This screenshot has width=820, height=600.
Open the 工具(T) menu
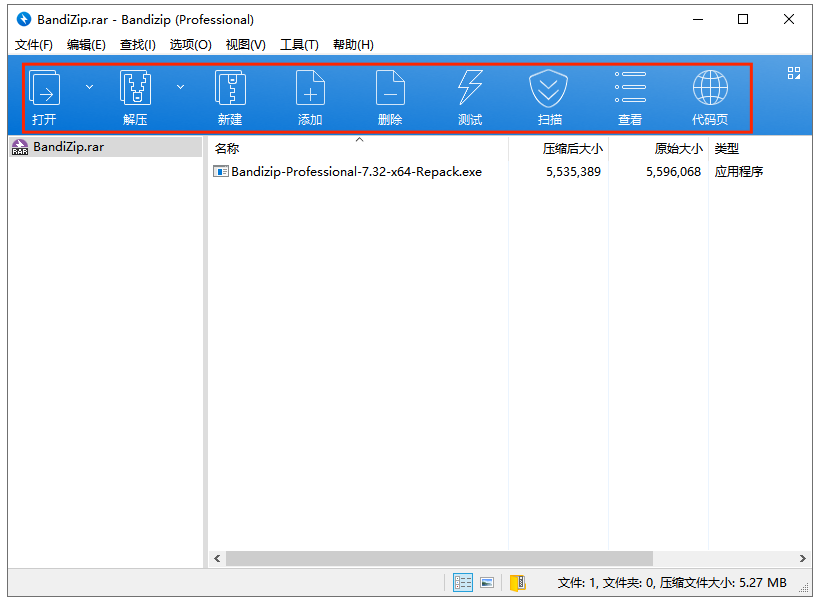[299, 45]
